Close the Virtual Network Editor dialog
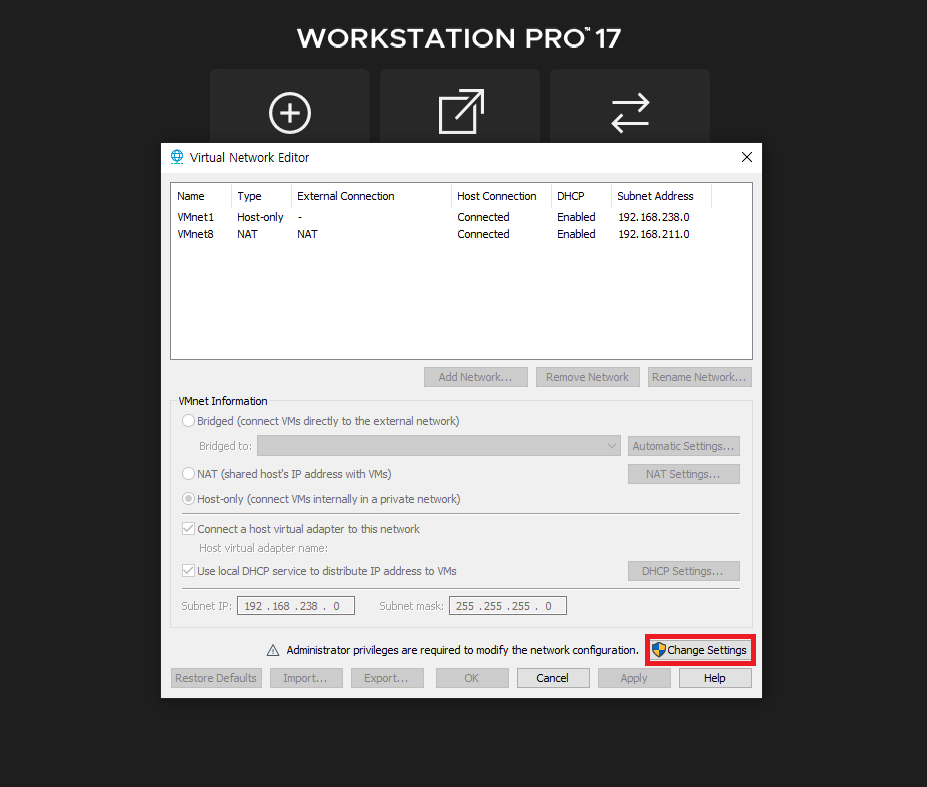The image size is (927, 787). (x=747, y=157)
